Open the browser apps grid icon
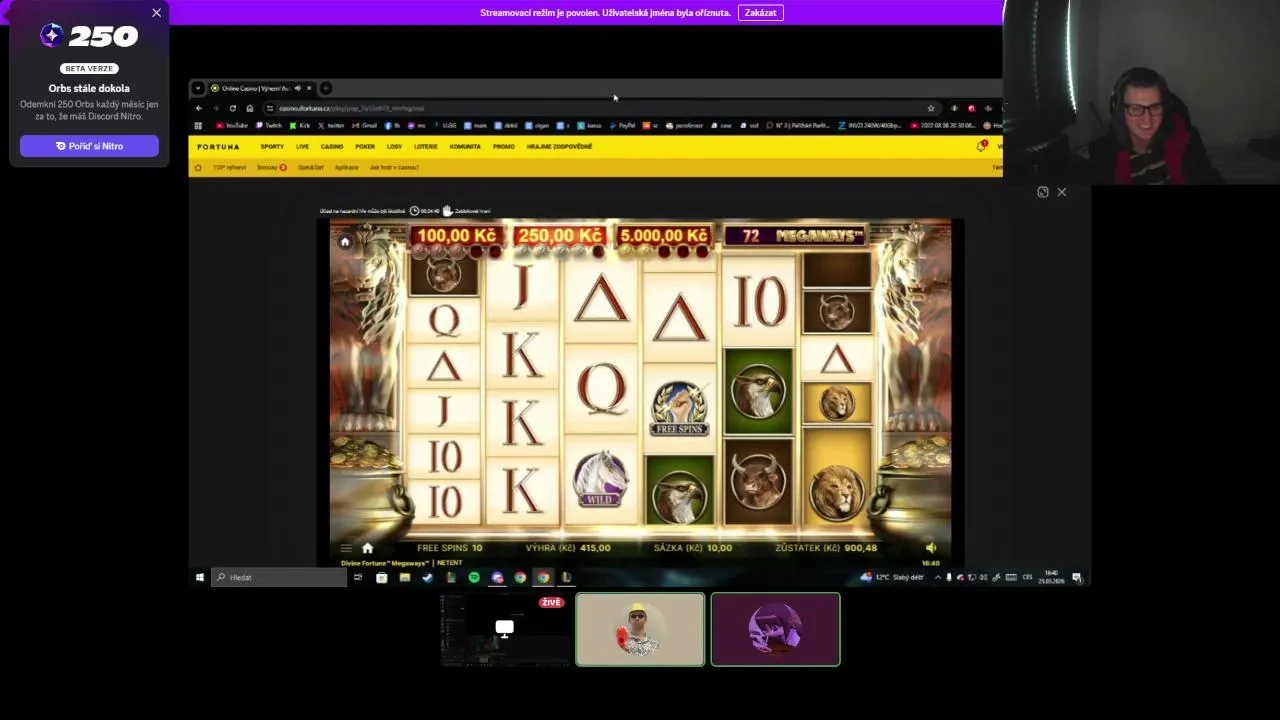 pos(198,126)
